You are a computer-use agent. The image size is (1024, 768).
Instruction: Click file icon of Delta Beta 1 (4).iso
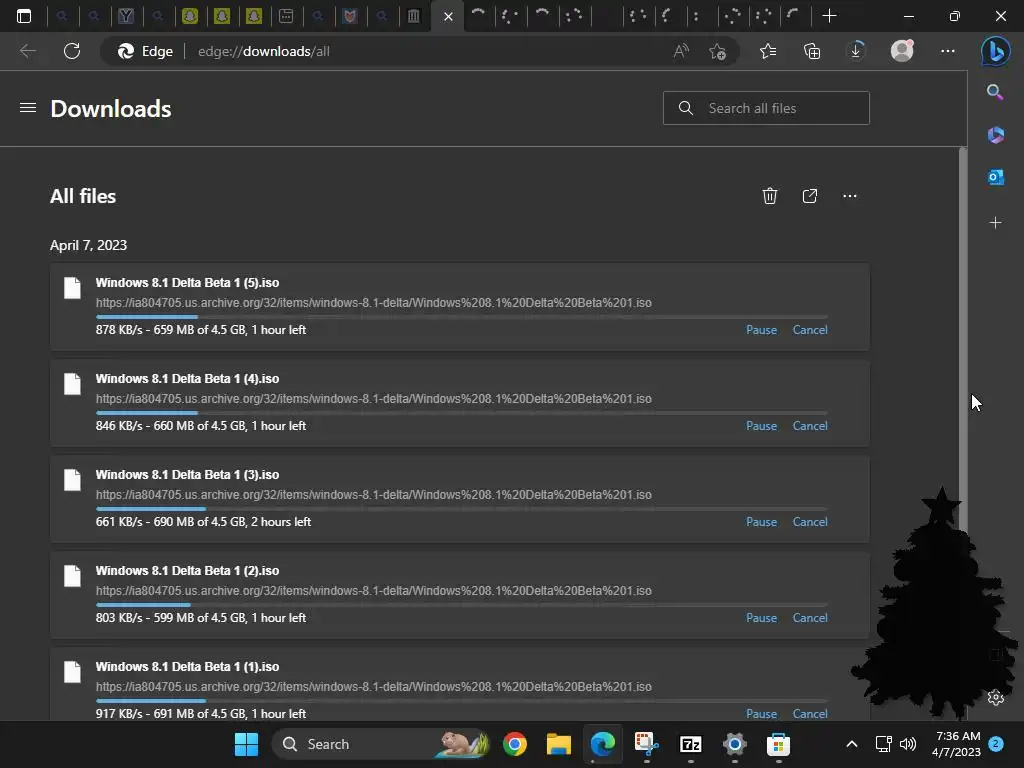tap(72, 384)
